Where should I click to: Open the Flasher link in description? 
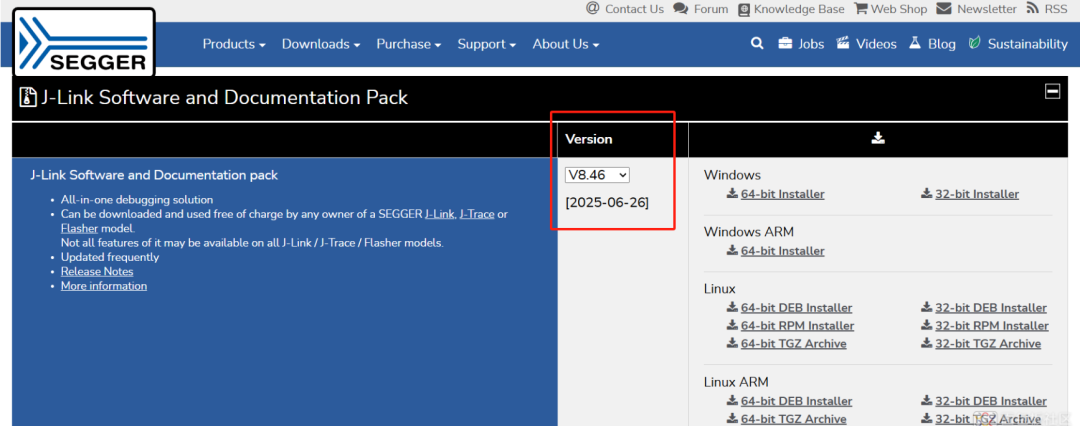click(x=79, y=229)
